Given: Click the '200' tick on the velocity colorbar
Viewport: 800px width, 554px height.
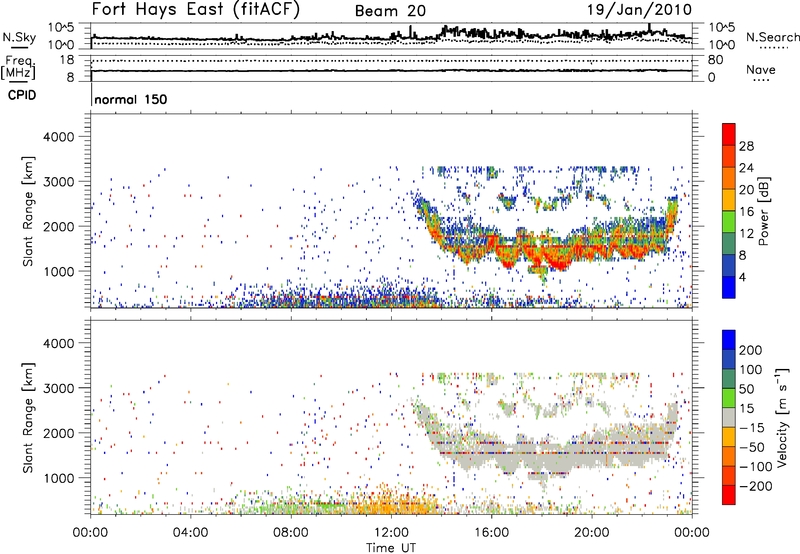Looking at the screenshot, I should tap(751, 350).
